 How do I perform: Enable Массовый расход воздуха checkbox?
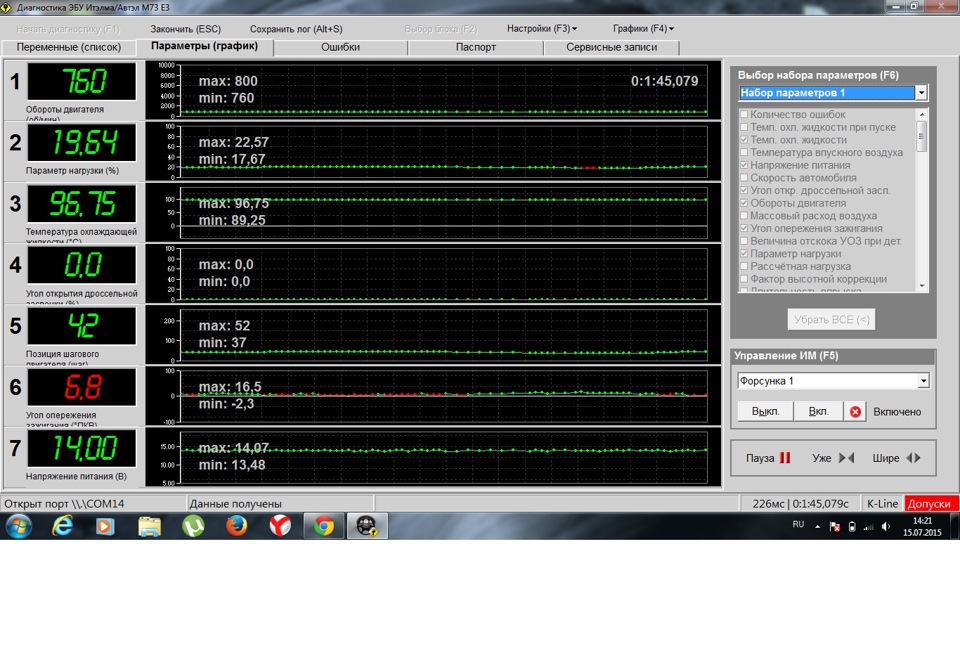[744, 215]
